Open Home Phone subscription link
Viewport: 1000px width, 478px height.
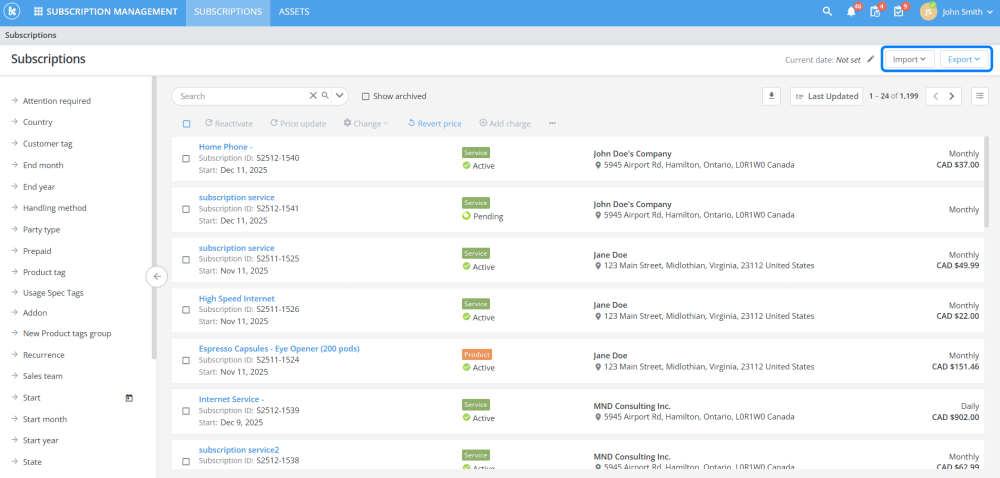click(x=226, y=147)
